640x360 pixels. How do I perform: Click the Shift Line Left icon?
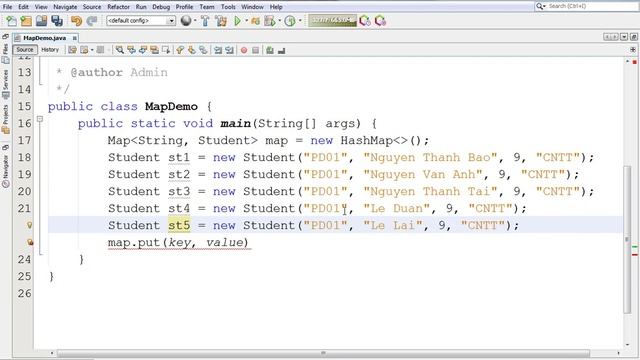point(218,50)
